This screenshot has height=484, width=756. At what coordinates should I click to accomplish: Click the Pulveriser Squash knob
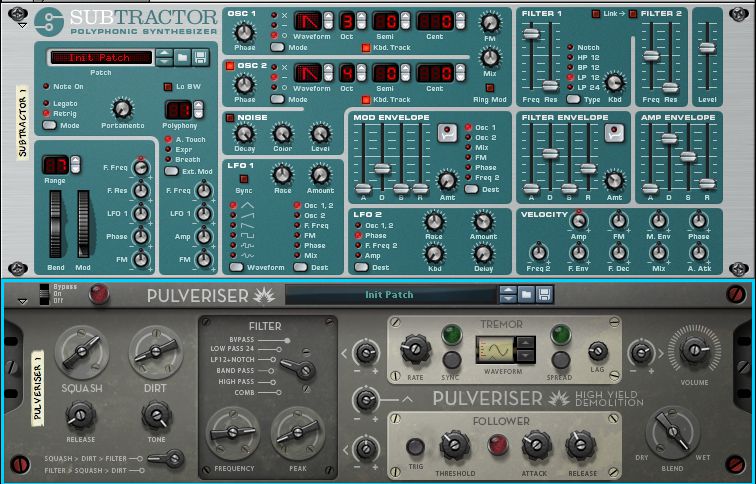[82, 352]
